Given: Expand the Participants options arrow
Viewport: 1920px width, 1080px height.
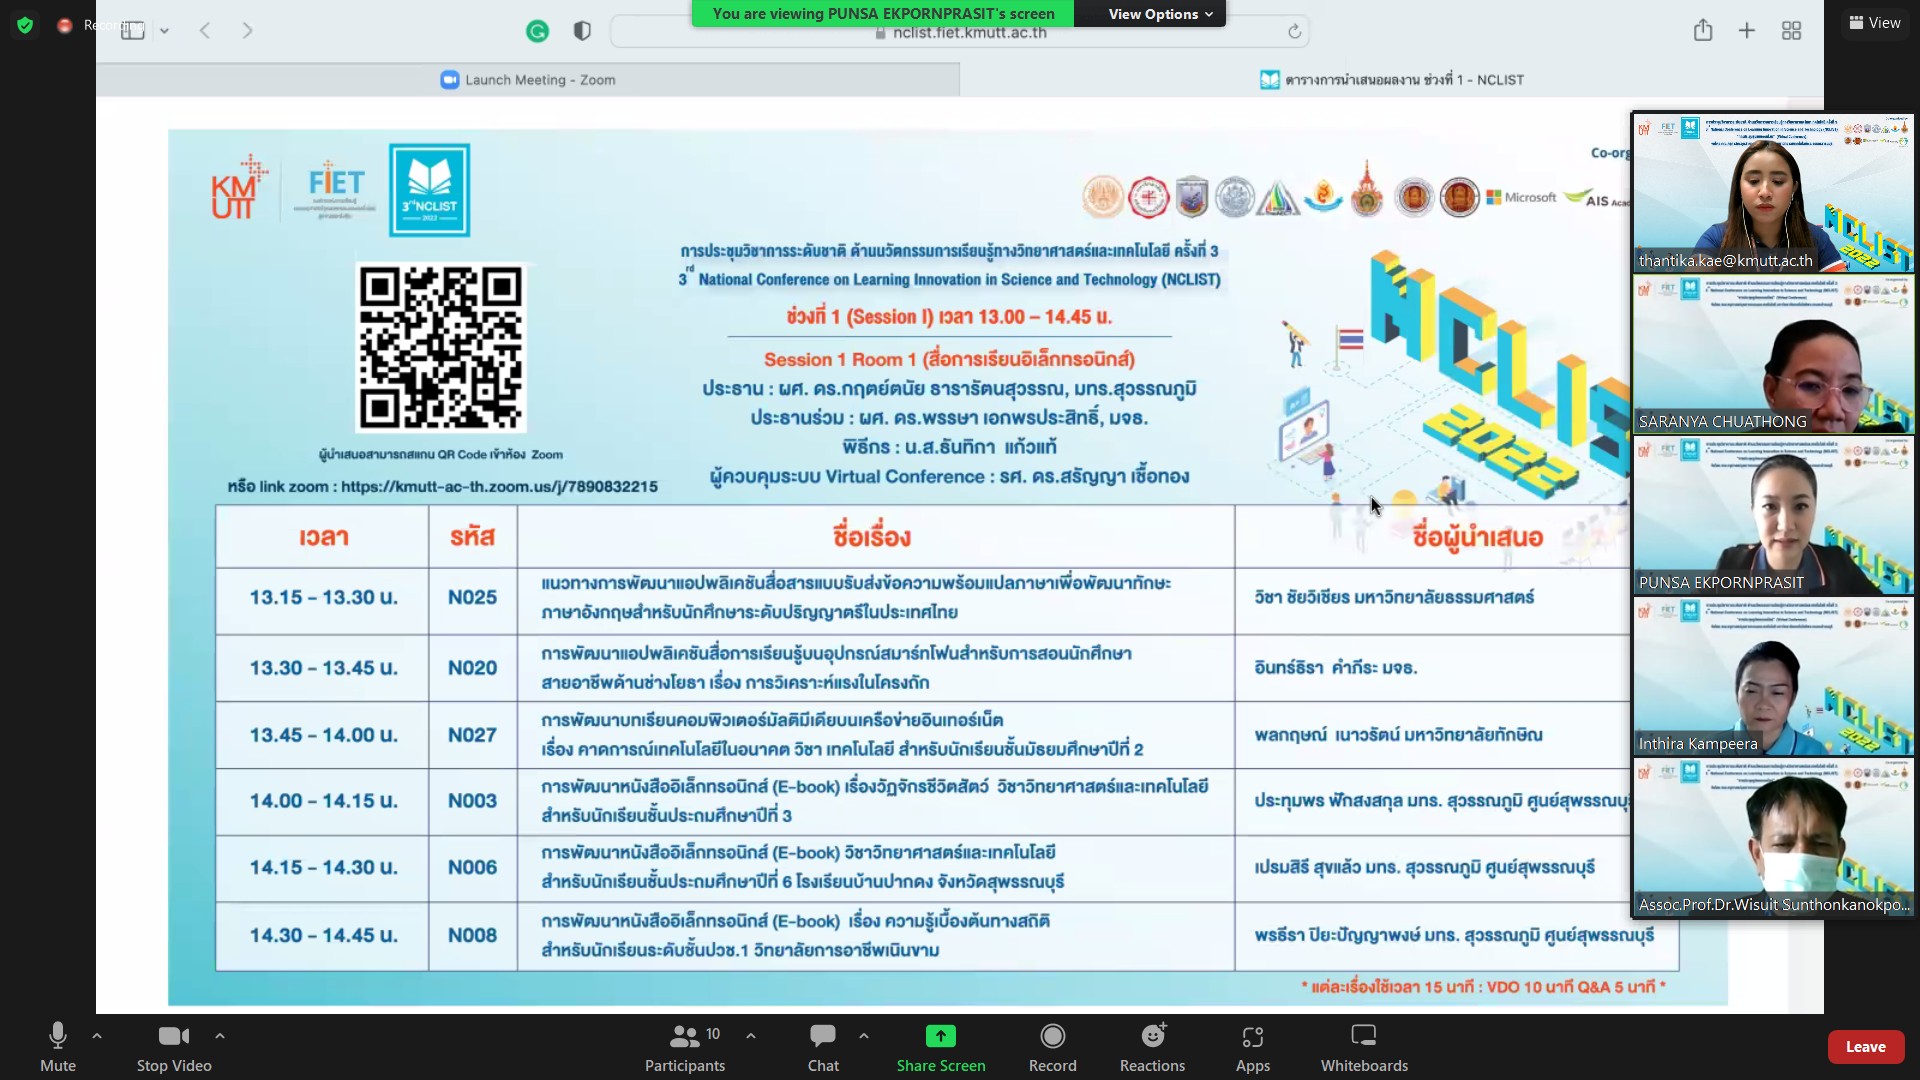Looking at the screenshot, I should point(751,1036).
